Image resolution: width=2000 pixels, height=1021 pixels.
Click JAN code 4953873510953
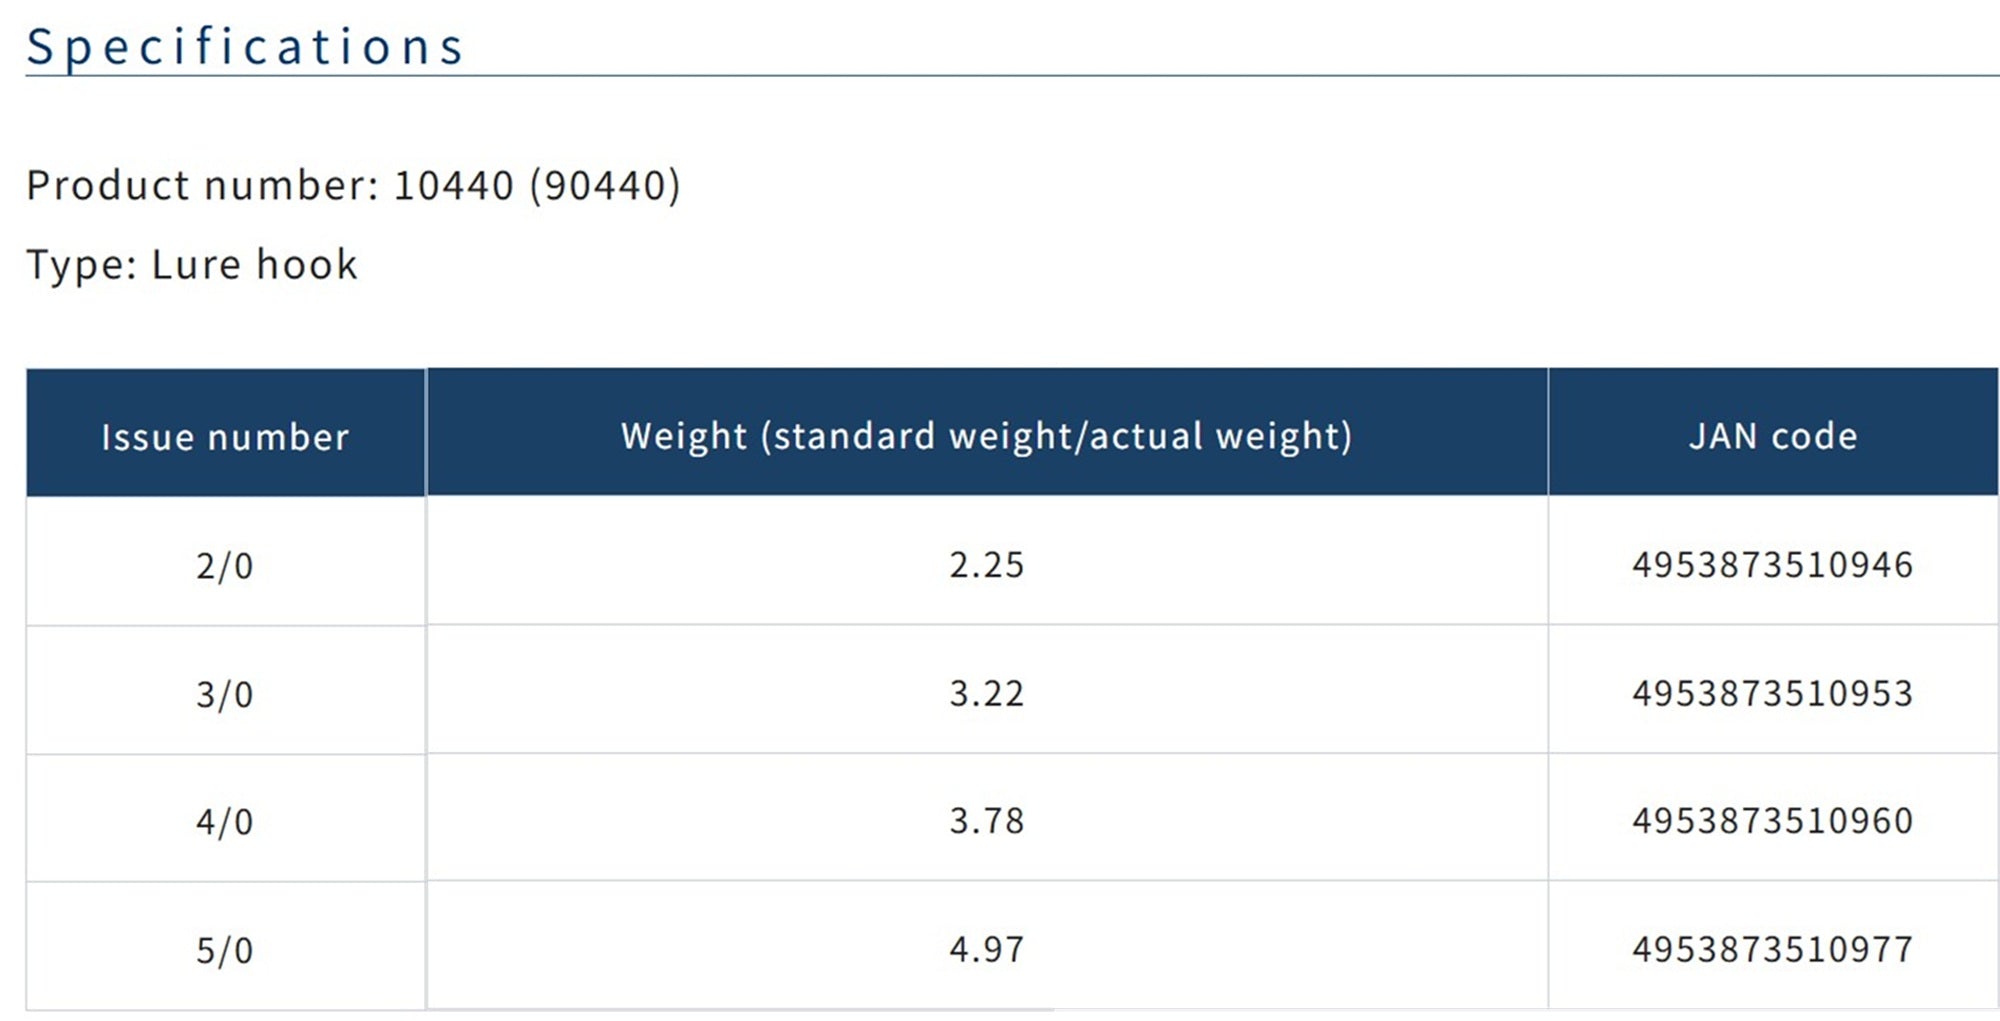[x=1773, y=694]
